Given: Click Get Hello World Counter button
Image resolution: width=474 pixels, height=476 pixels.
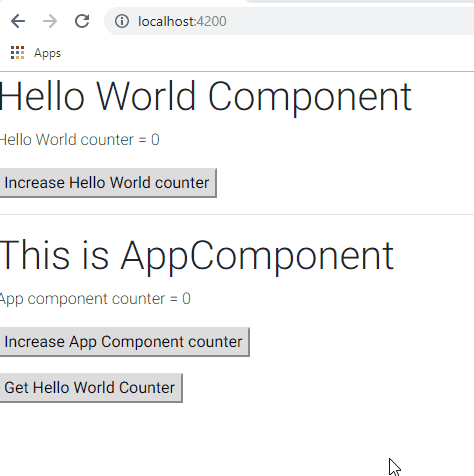Looking at the screenshot, I should pyautogui.click(x=91, y=388).
